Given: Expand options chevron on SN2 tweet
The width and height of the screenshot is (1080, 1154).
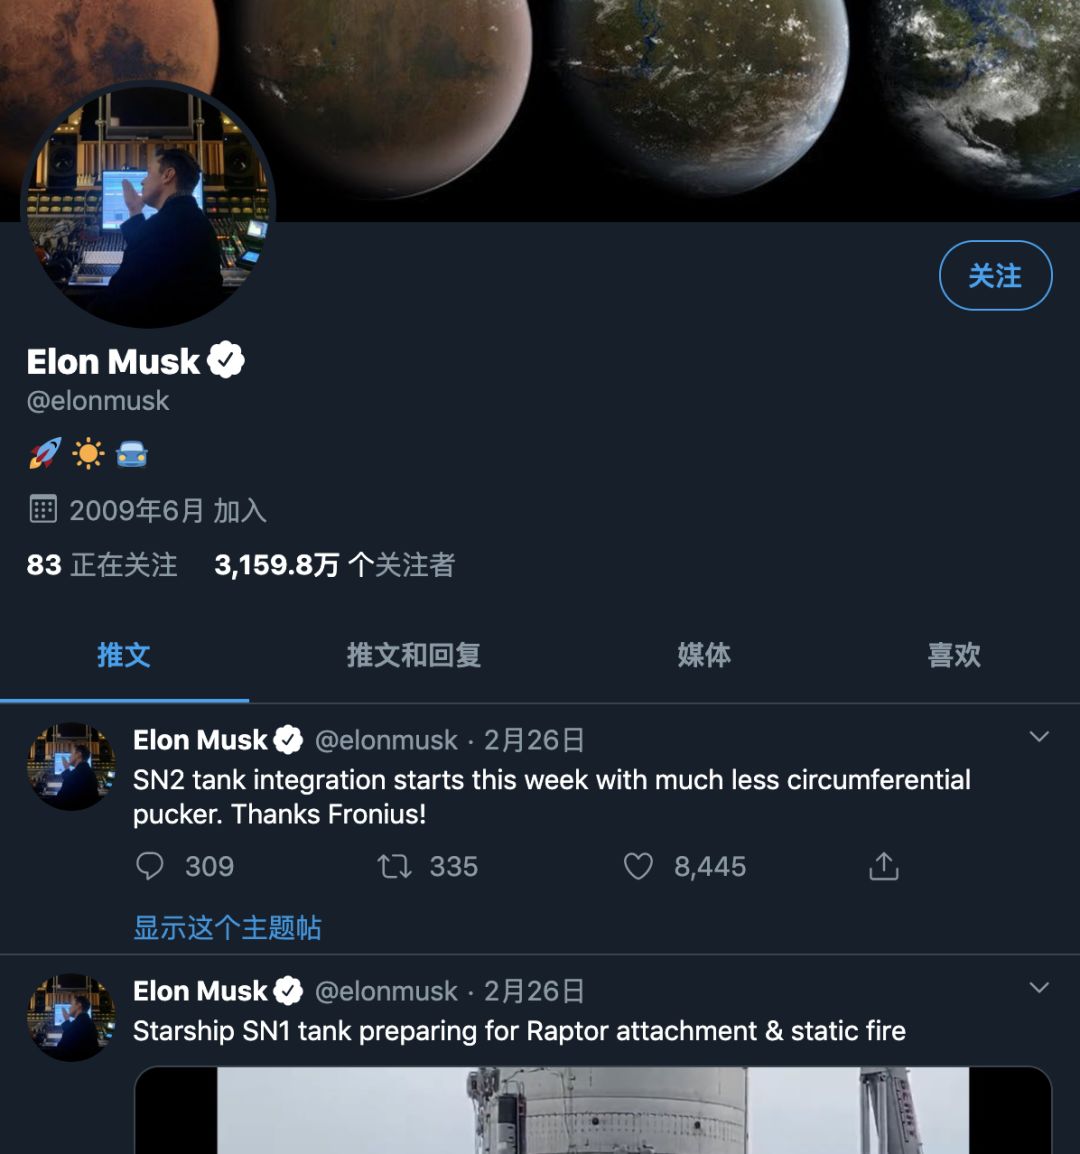Looking at the screenshot, I should point(1039,737).
